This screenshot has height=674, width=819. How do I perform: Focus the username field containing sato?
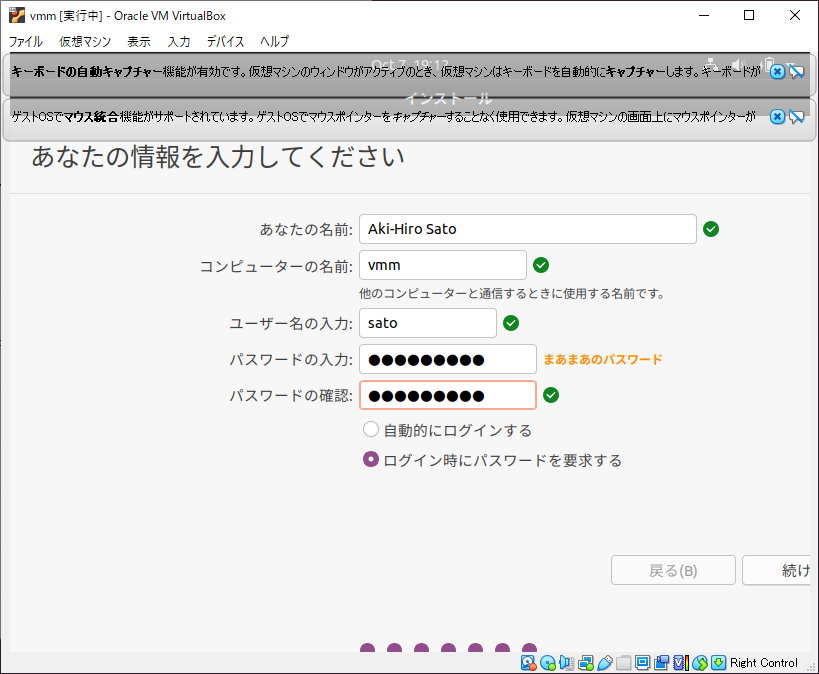428,323
